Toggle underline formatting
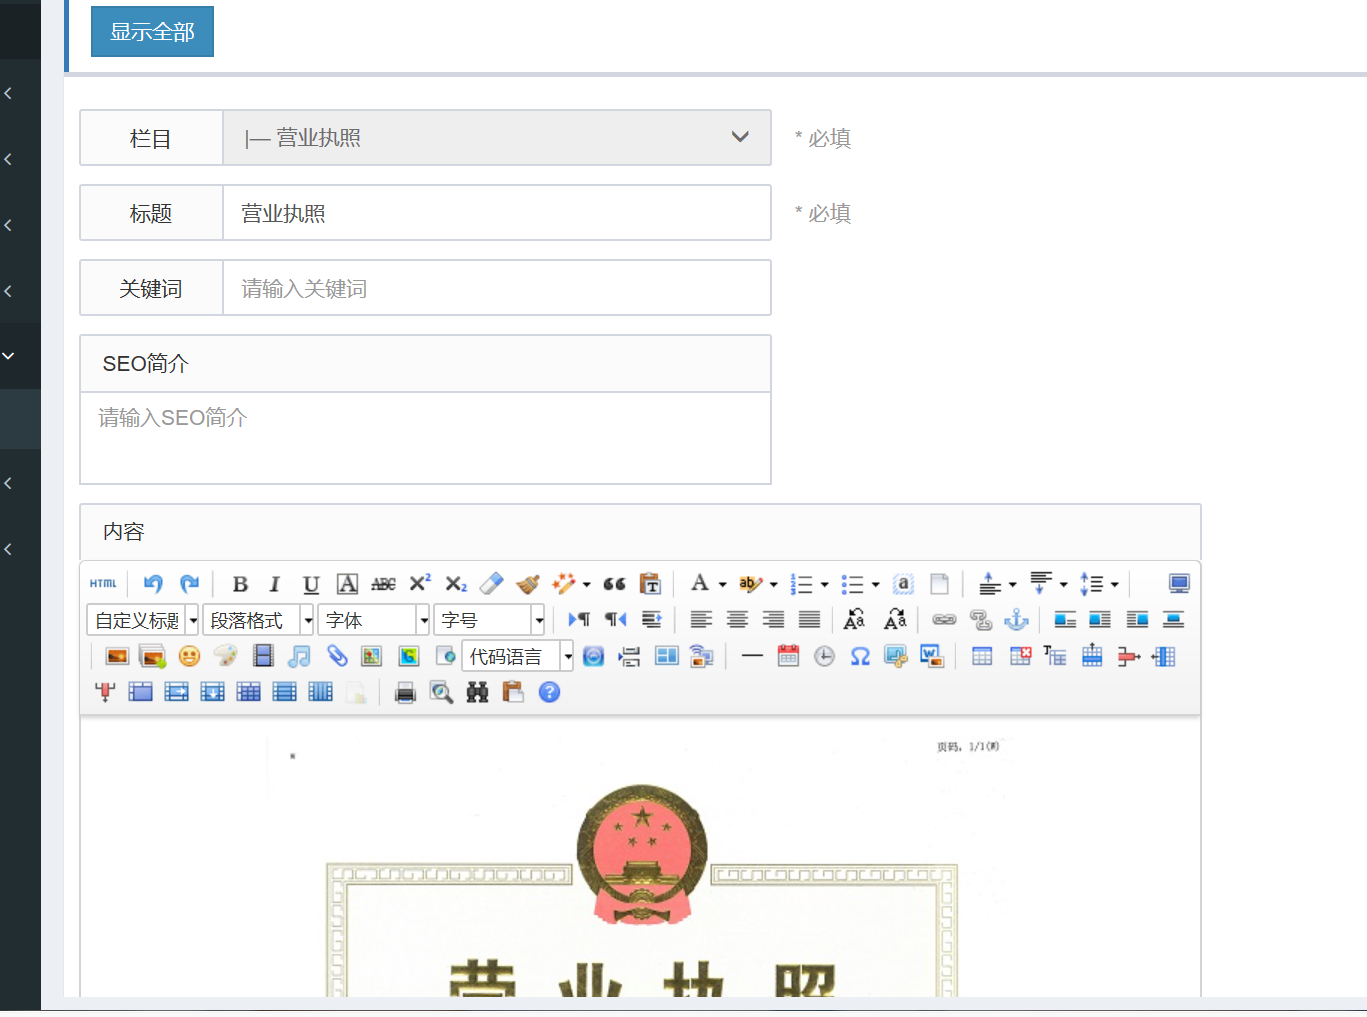Screen dimensions: 1367x1017 pyautogui.click(x=311, y=584)
